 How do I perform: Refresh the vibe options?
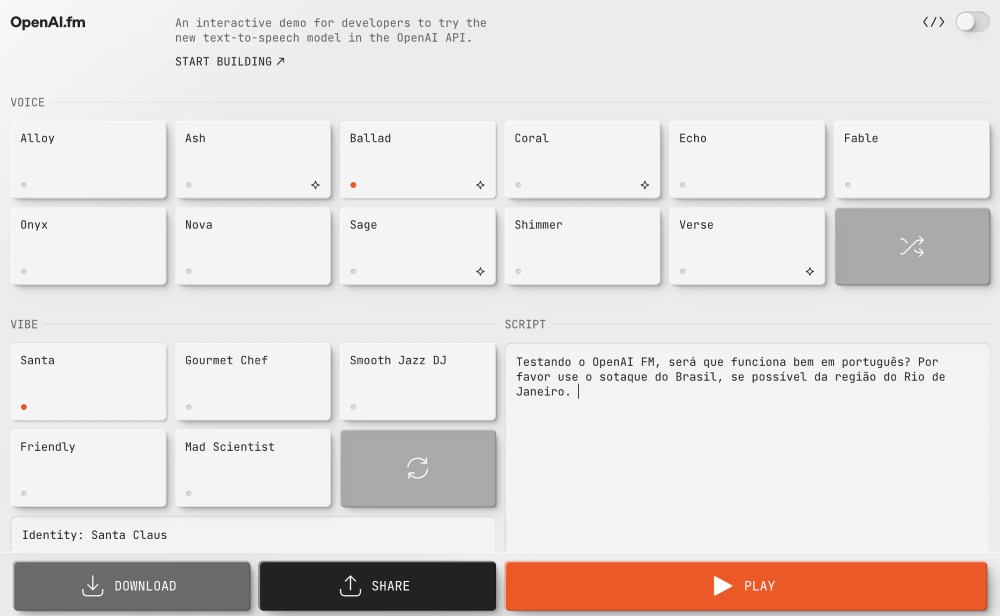418,468
